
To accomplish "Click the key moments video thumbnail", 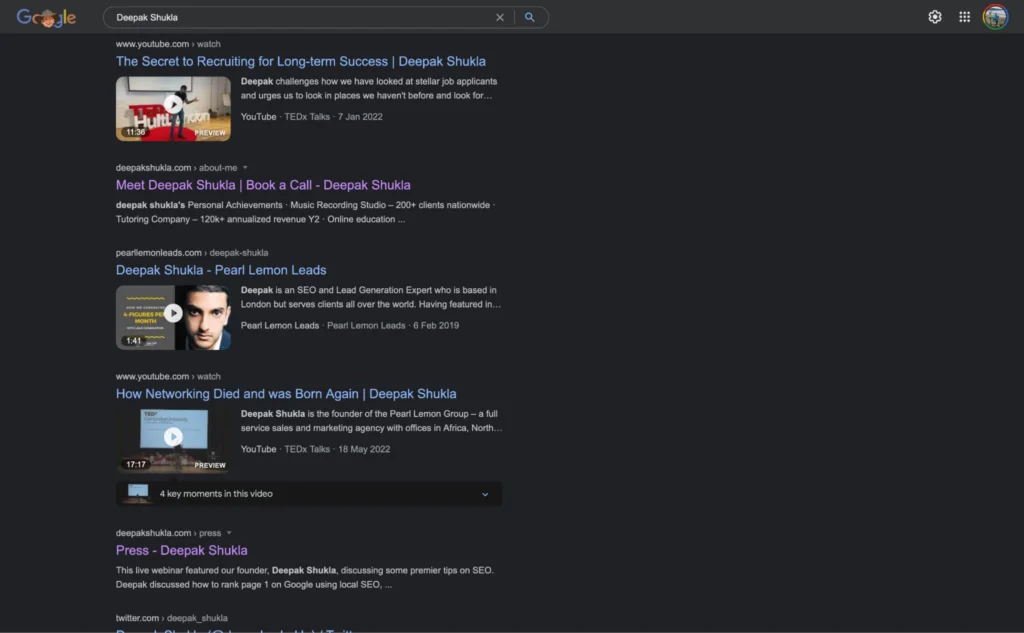I will point(138,494).
